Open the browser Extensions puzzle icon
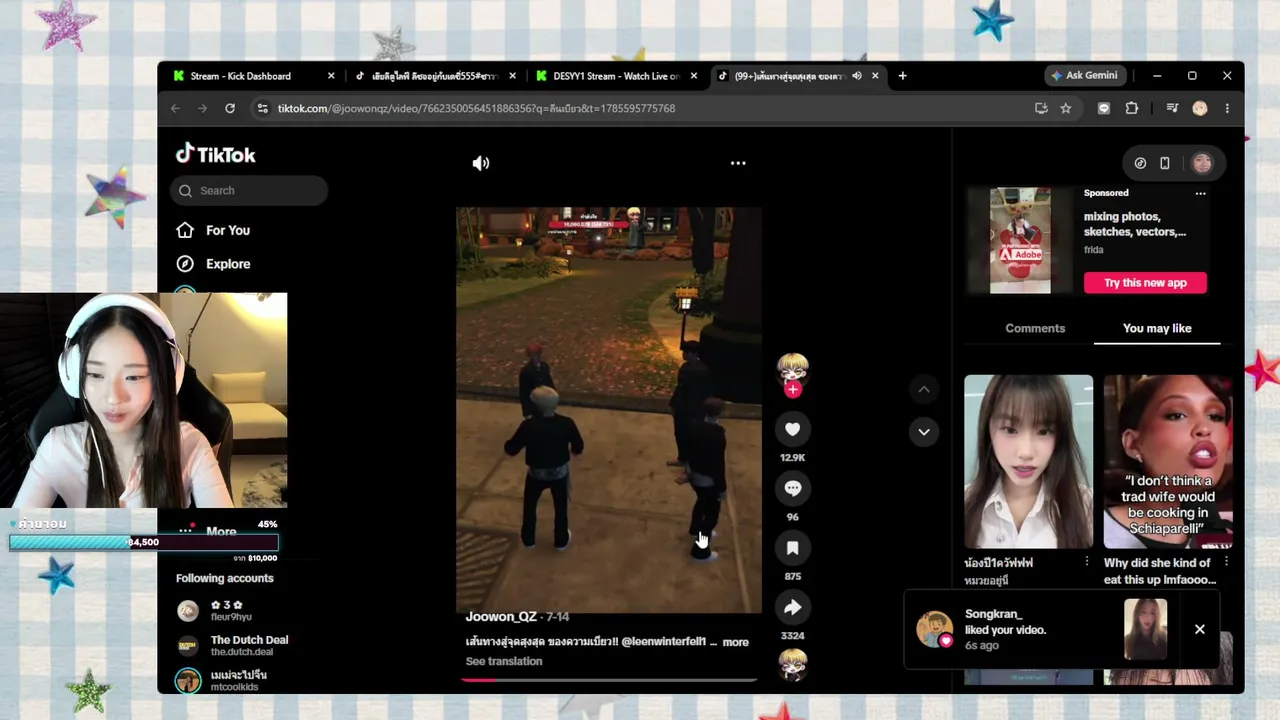This screenshot has height=720, width=1280. [1132, 108]
